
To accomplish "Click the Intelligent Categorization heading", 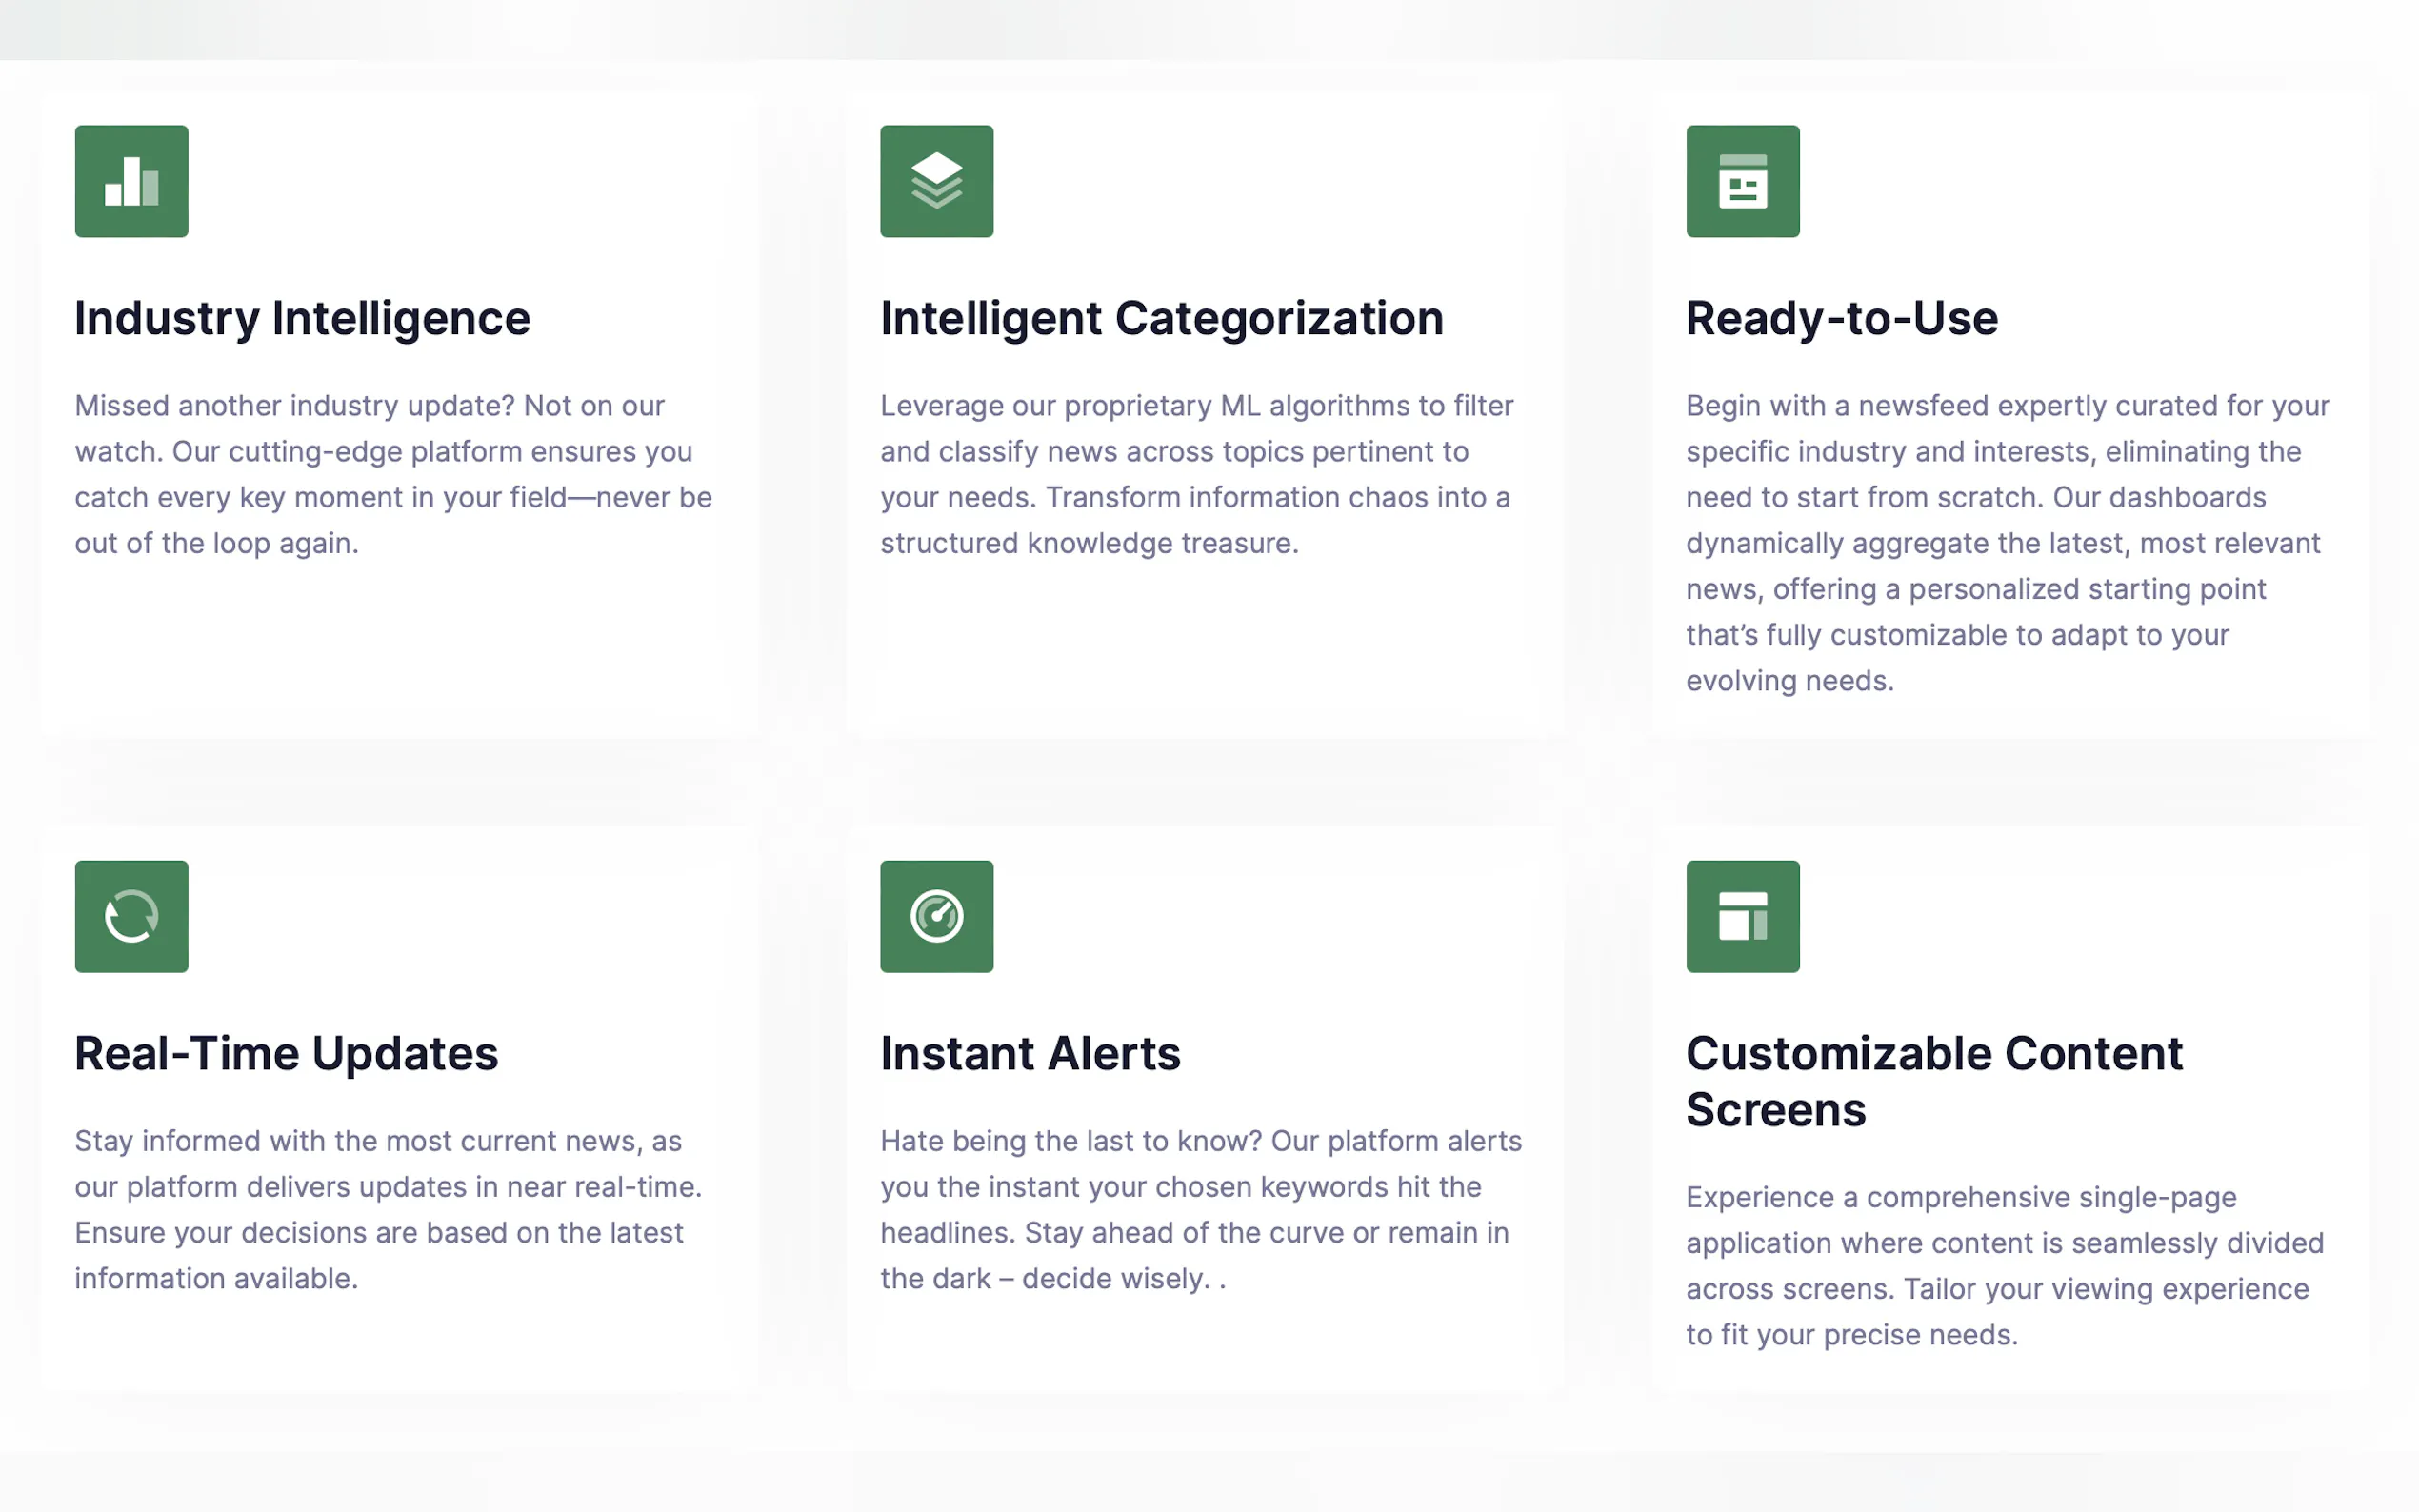I will [x=1161, y=318].
